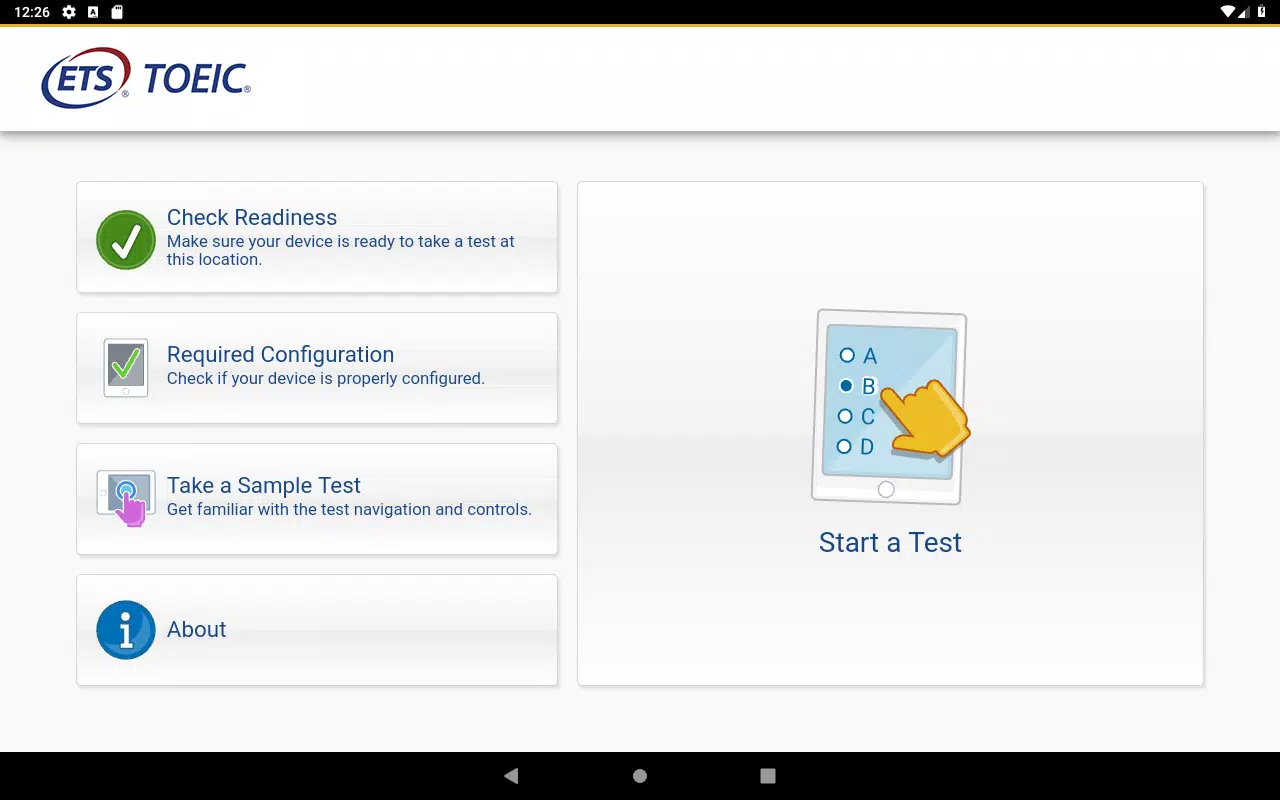The height and width of the screenshot is (800, 1280).
Task: Click the Take a Sample Test title
Action: [x=264, y=486]
